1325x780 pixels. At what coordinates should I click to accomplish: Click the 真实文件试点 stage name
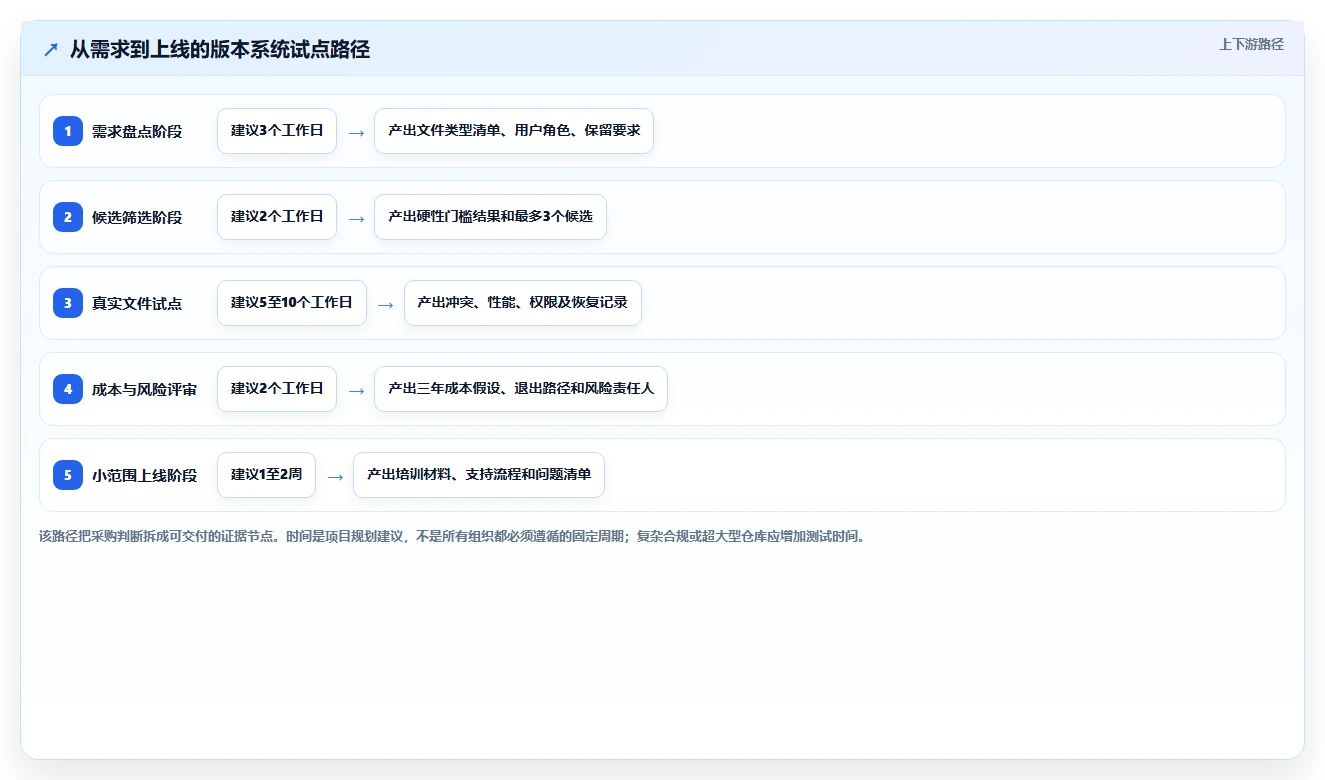[137, 303]
